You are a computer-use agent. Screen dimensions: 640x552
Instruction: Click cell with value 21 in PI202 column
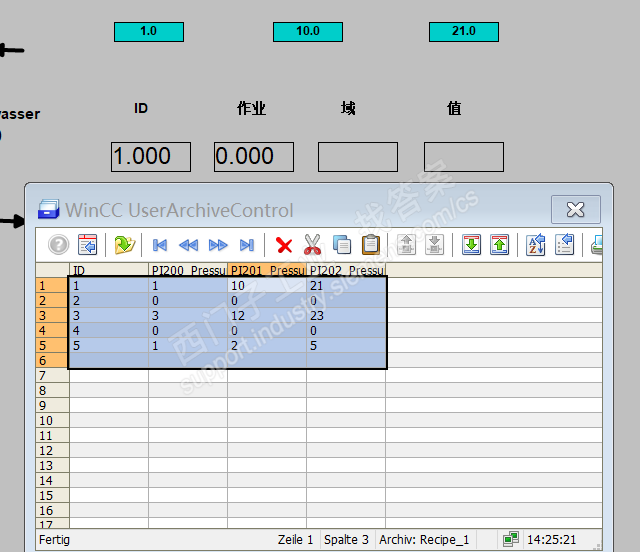point(346,285)
